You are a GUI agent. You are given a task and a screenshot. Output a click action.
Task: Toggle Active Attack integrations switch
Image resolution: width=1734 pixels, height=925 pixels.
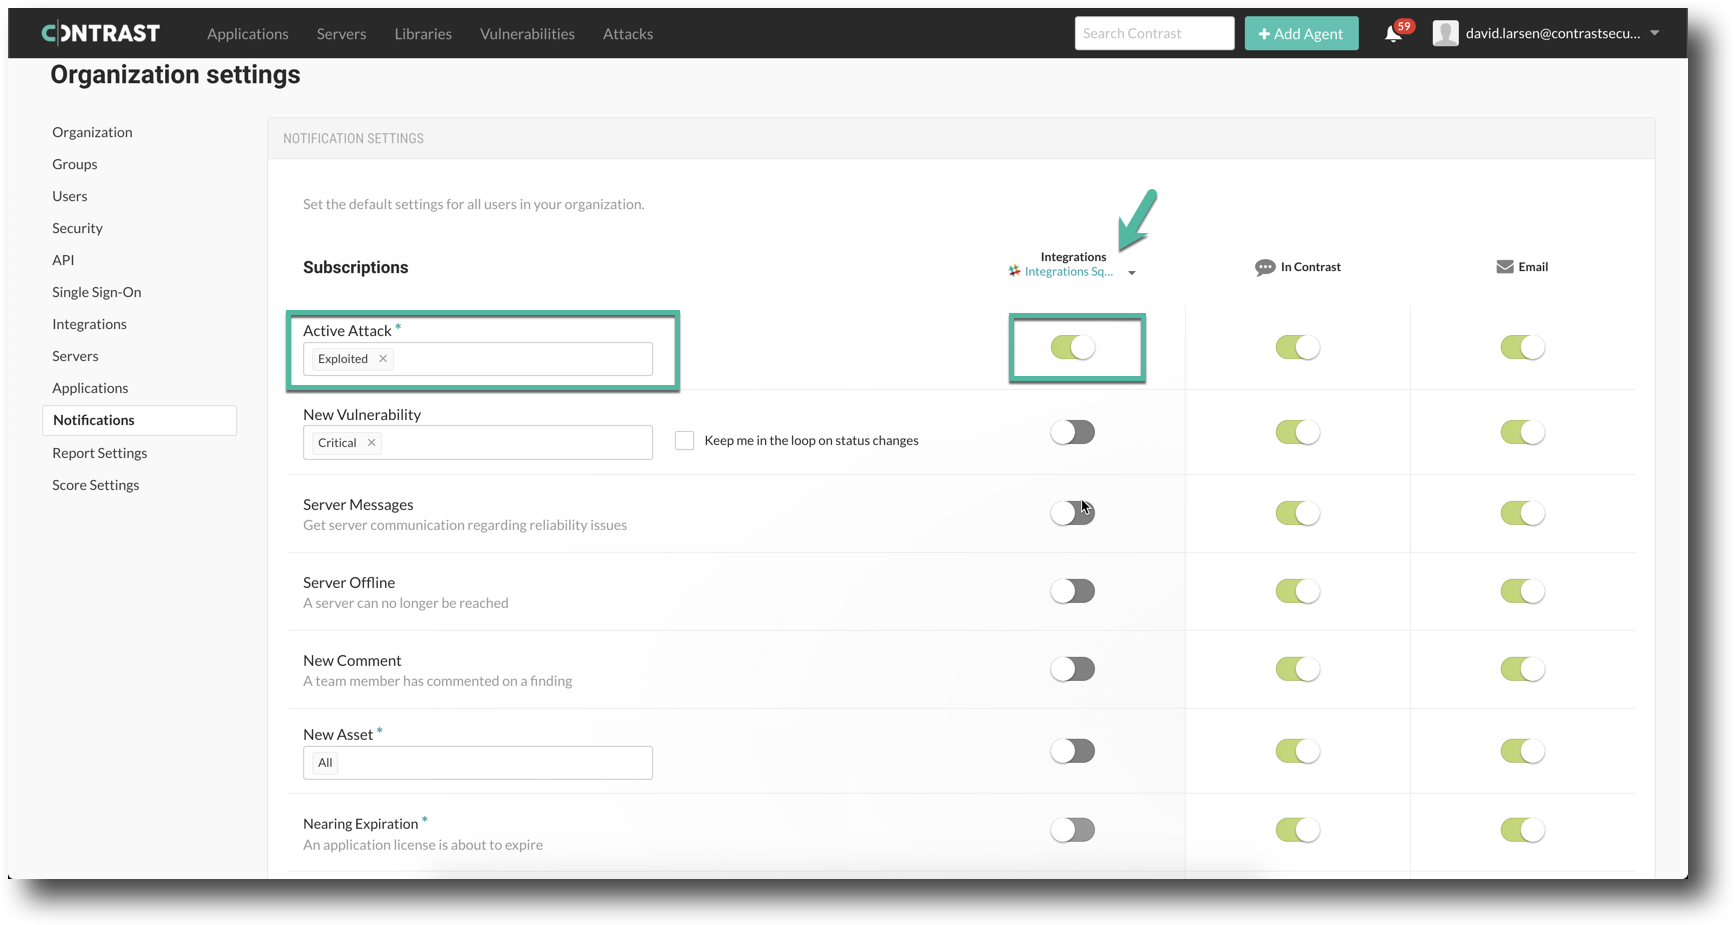click(x=1073, y=347)
